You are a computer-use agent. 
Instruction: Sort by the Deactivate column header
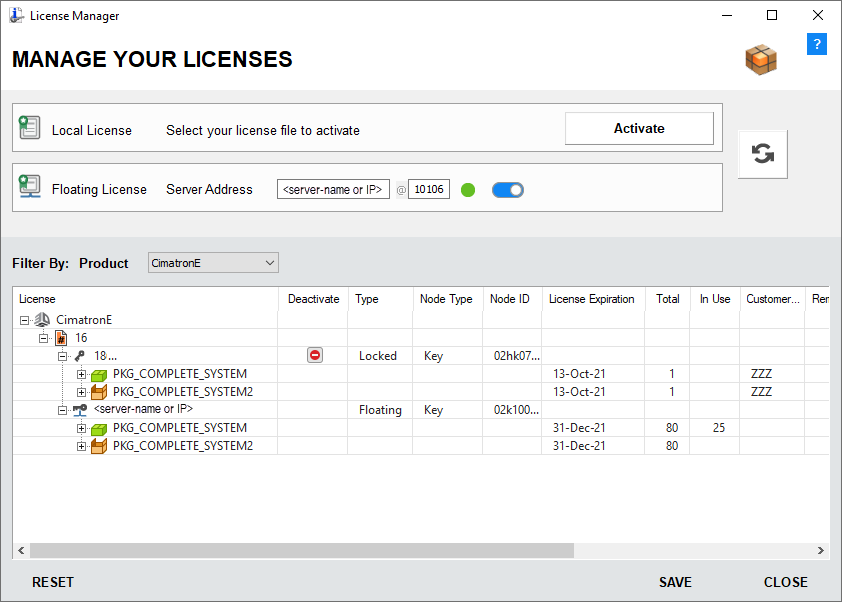point(313,299)
